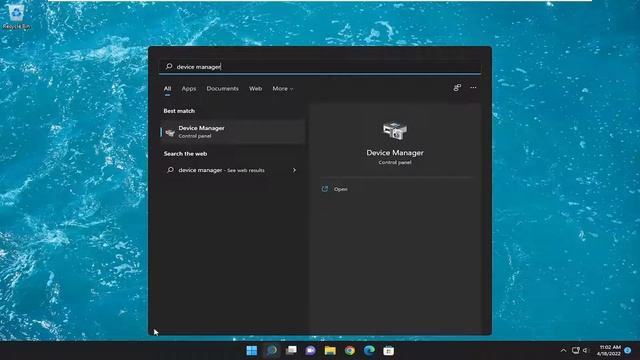This screenshot has height=360, width=640.
Task: Expand the More filters dropdown
Action: 282,89
